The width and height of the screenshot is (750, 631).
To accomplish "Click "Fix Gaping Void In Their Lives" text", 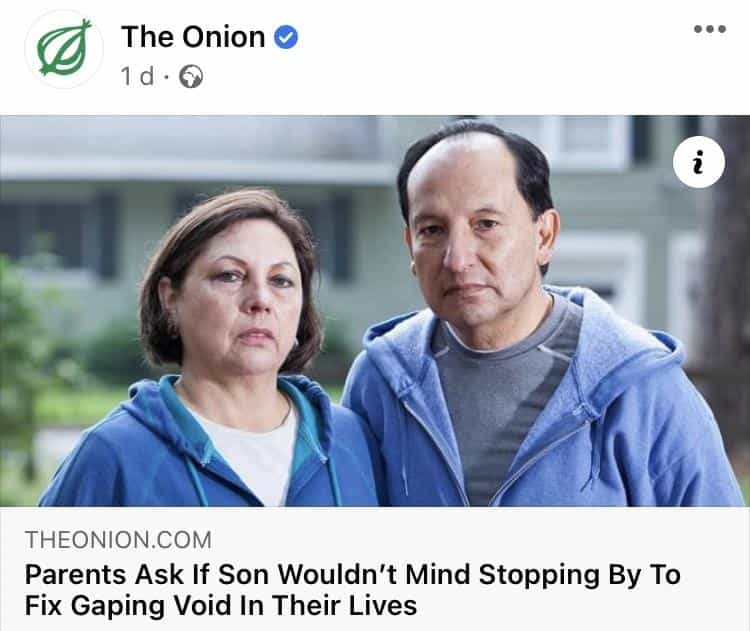I will click(220, 606).
